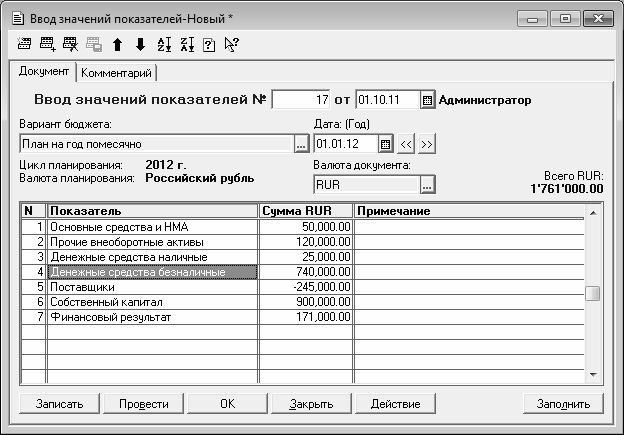Sort rows ascending A to Z
Screen dimensions: 624x435
tap(165, 44)
